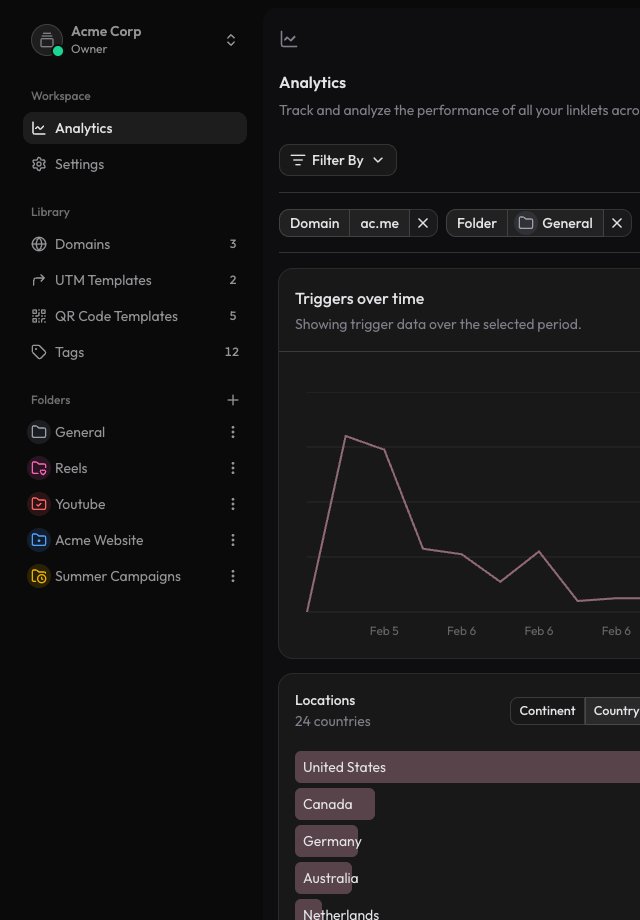Click the Reels folder icon
The height and width of the screenshot is (920, 640).
click(x=39, y=468)
